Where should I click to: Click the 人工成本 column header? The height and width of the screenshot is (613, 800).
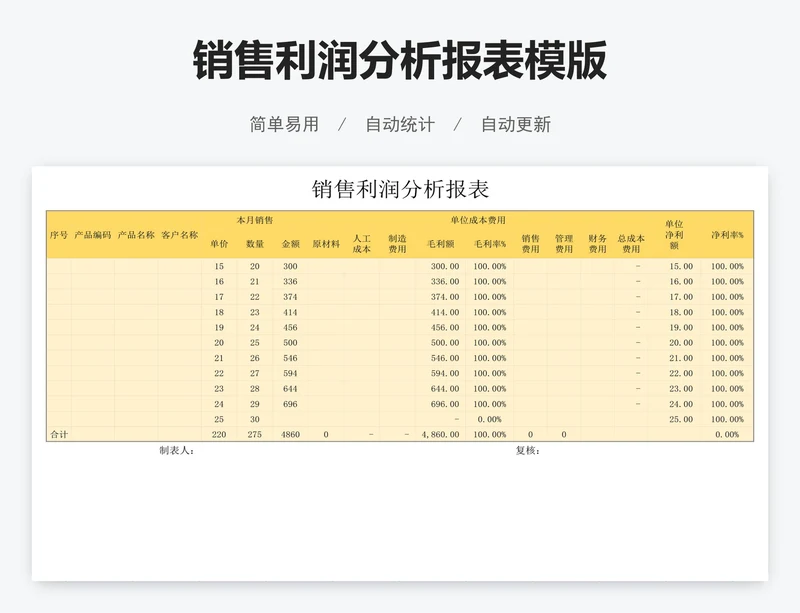pos(362,244)
